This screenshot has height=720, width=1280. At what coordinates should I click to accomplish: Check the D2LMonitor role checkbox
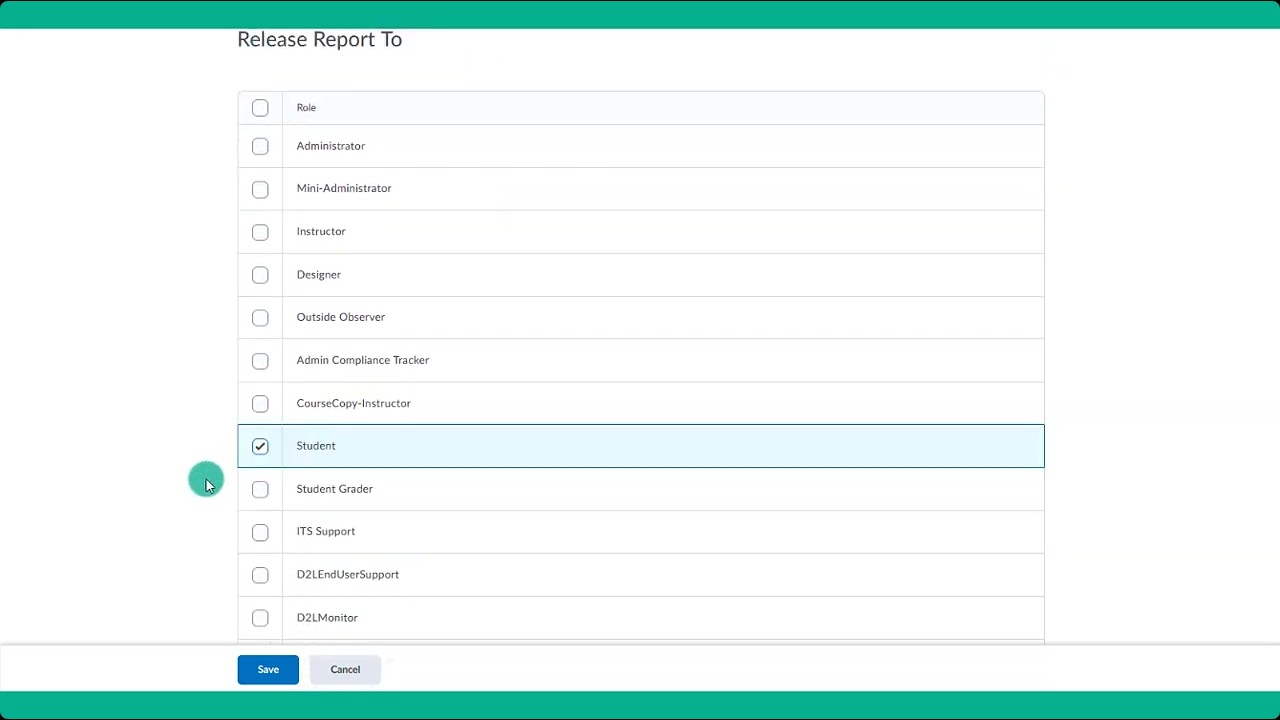click(260, 618)
